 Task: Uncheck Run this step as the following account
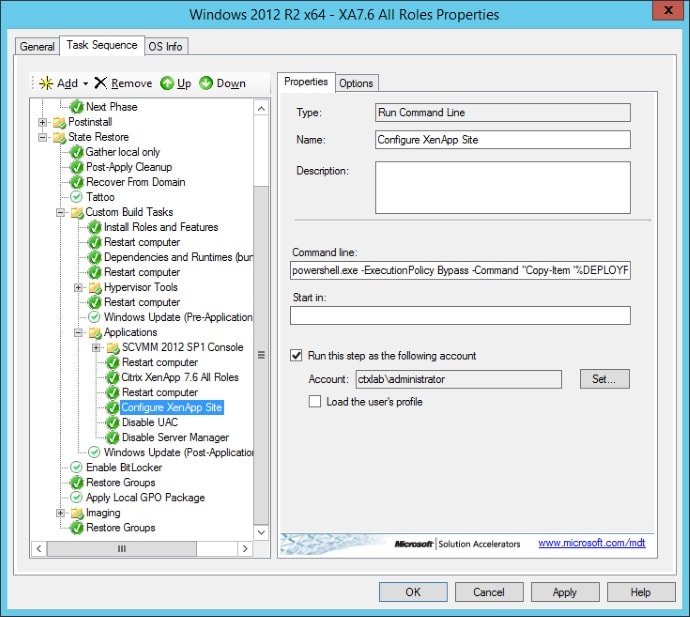click(x=296, y=355)
